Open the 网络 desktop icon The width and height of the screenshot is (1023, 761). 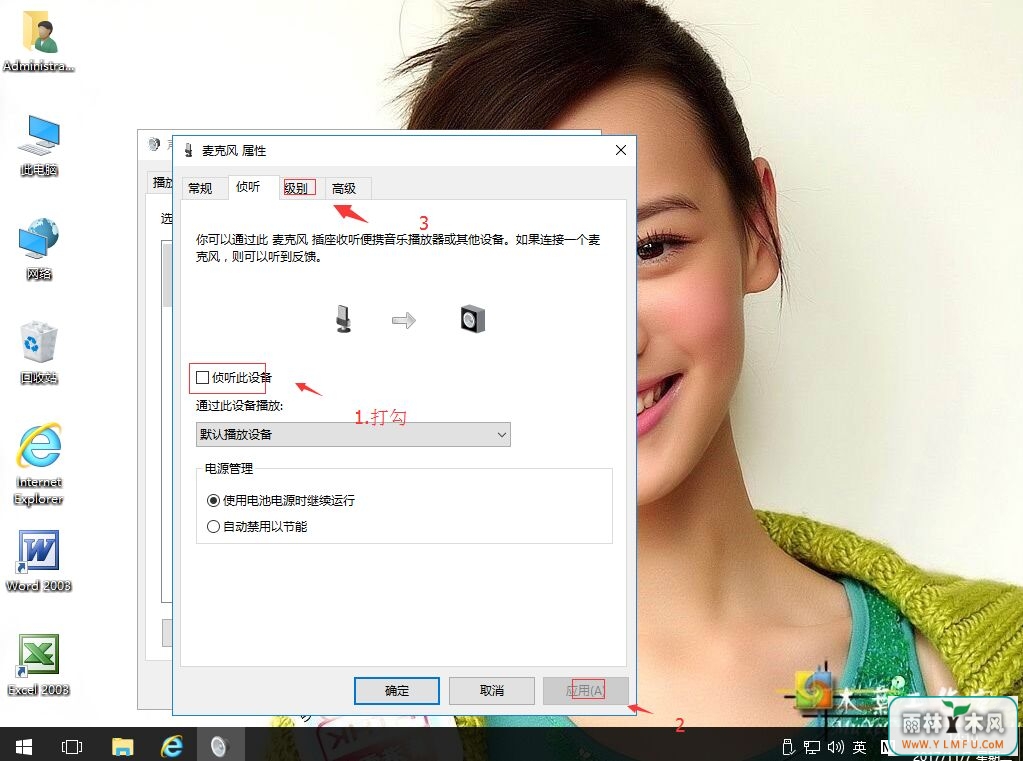pos(39,248)
